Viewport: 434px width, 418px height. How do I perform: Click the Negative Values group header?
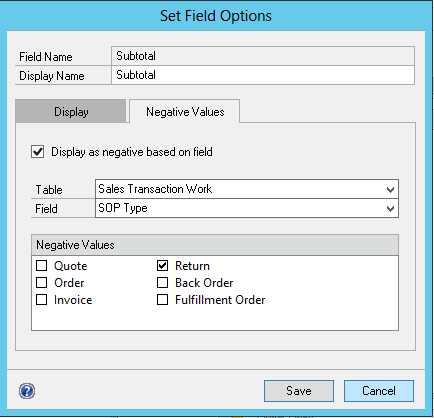pos(215,245)
